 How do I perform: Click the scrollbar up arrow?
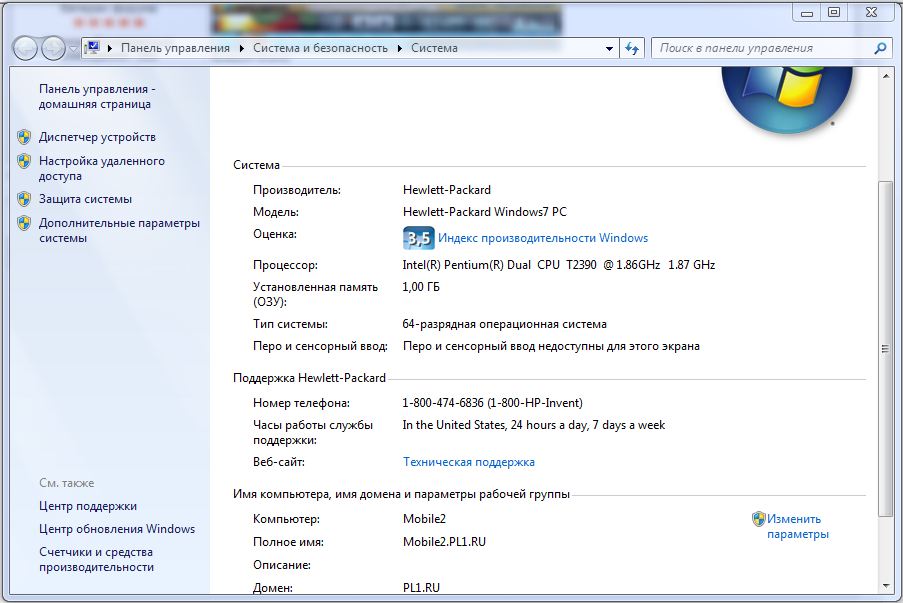click(886, 75)
